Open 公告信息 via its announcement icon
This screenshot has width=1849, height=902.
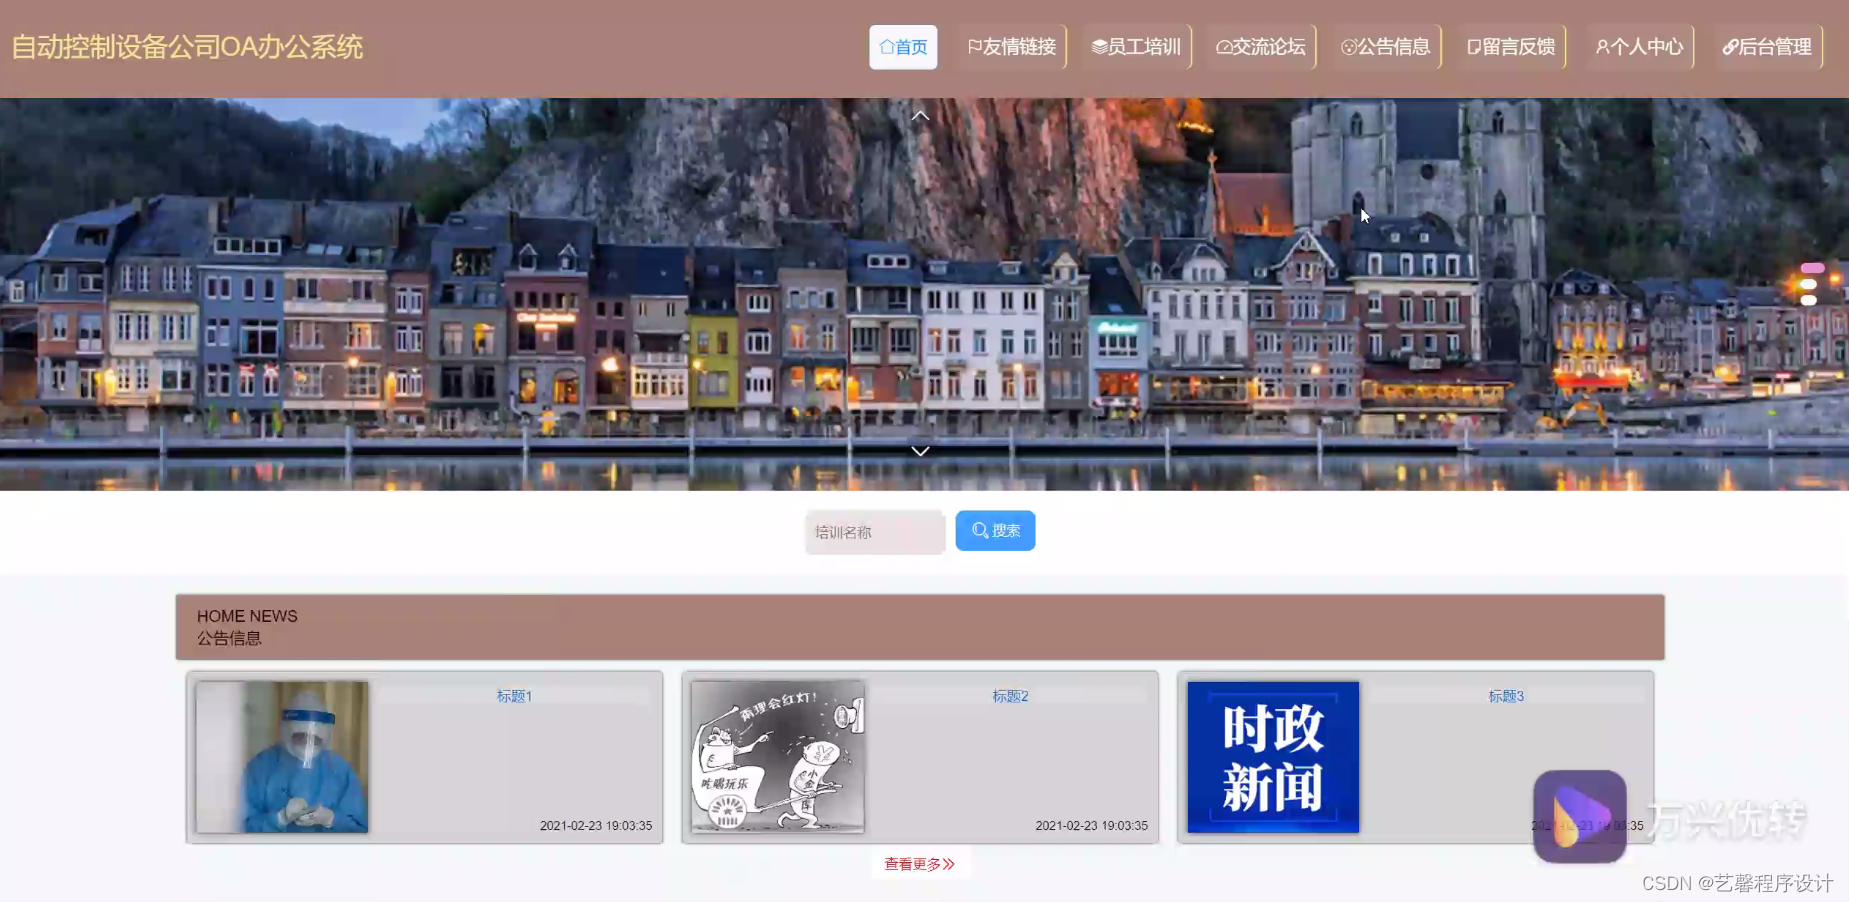(x=1349, y=45)
